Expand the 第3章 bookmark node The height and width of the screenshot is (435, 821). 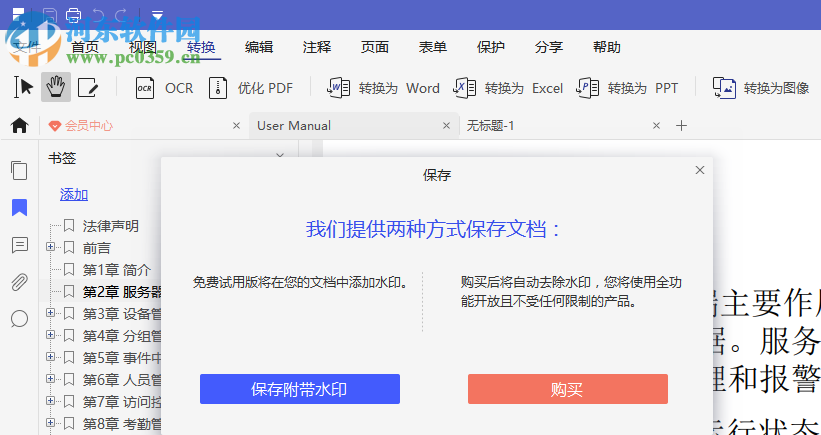(51, 313)
